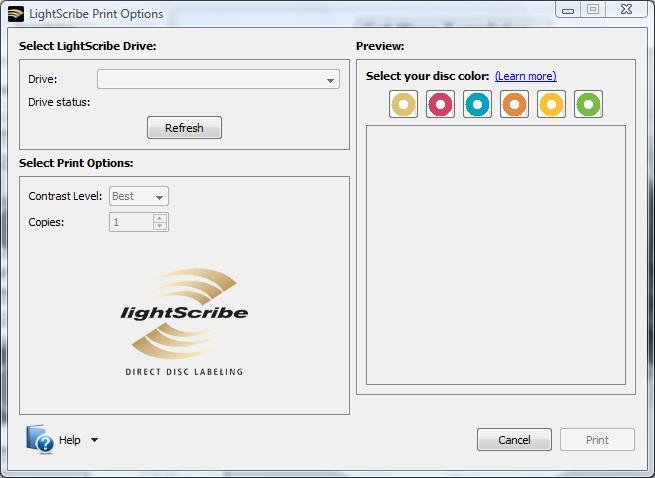Click the 'Select your disc color:' text

[x=427, y=76]
